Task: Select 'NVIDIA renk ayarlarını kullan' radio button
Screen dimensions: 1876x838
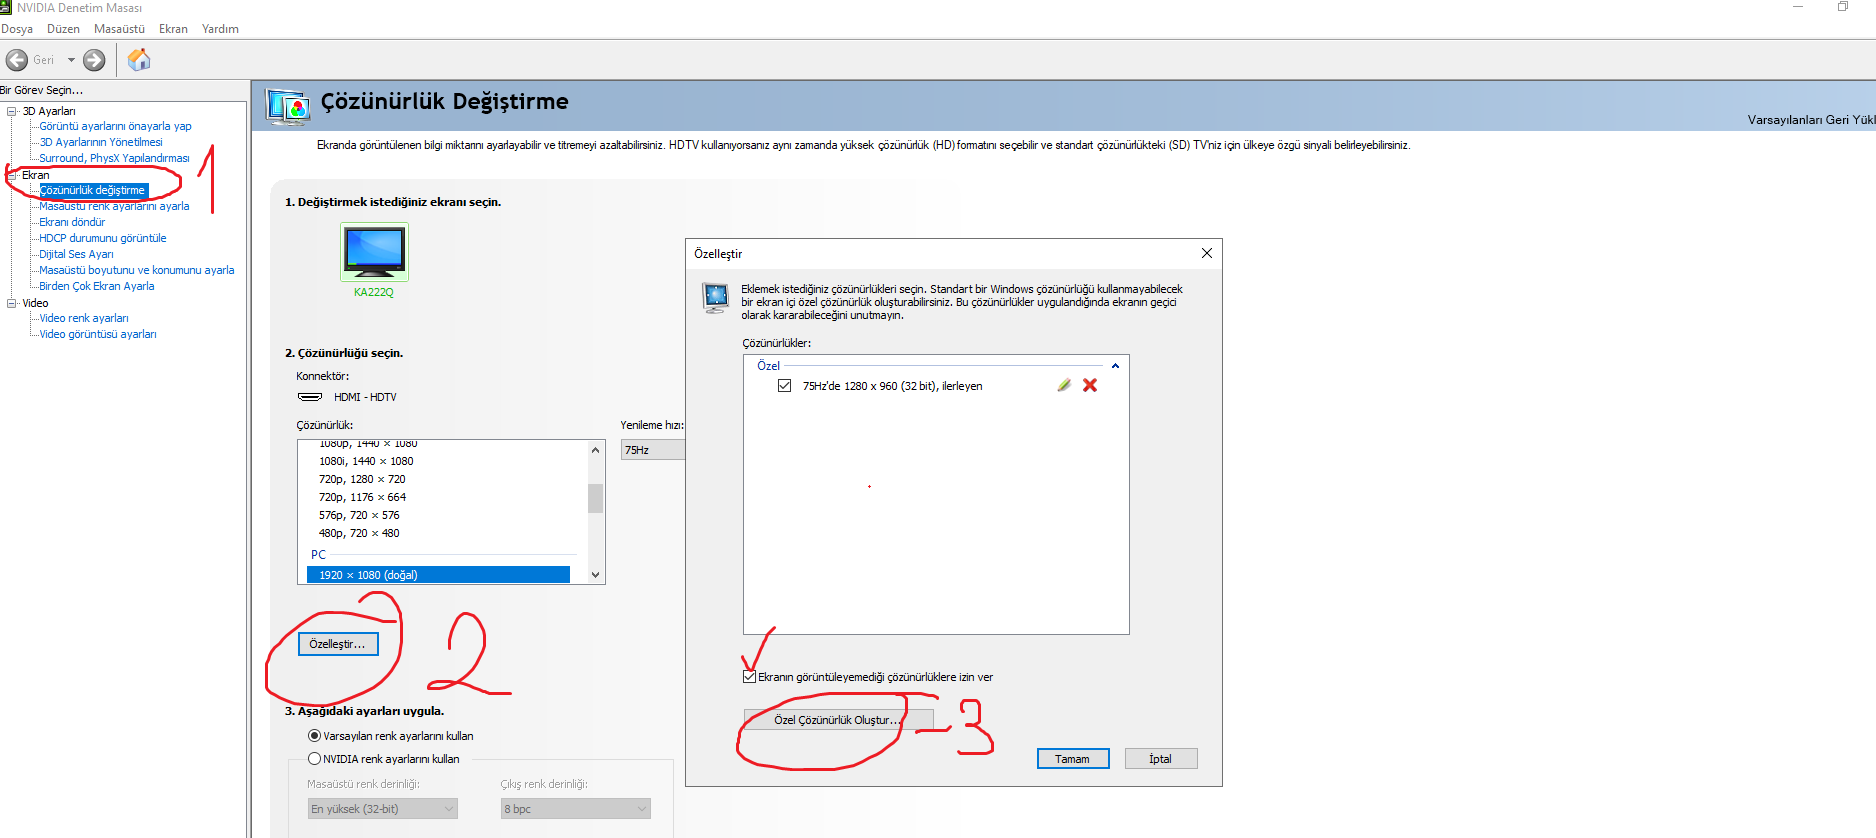Action: (x=314, y=759)
